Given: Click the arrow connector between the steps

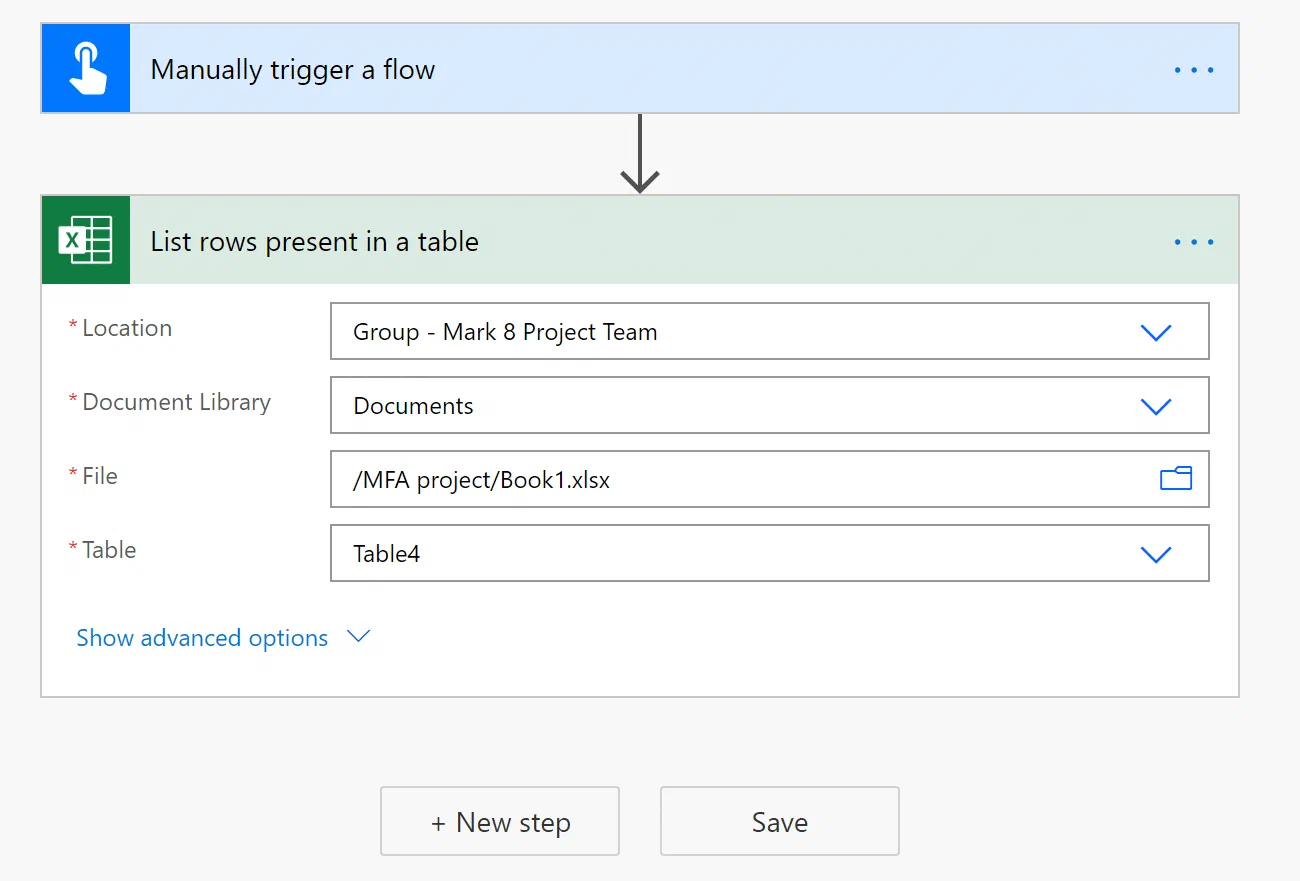Looking at the screenshot, I should 640,153.
